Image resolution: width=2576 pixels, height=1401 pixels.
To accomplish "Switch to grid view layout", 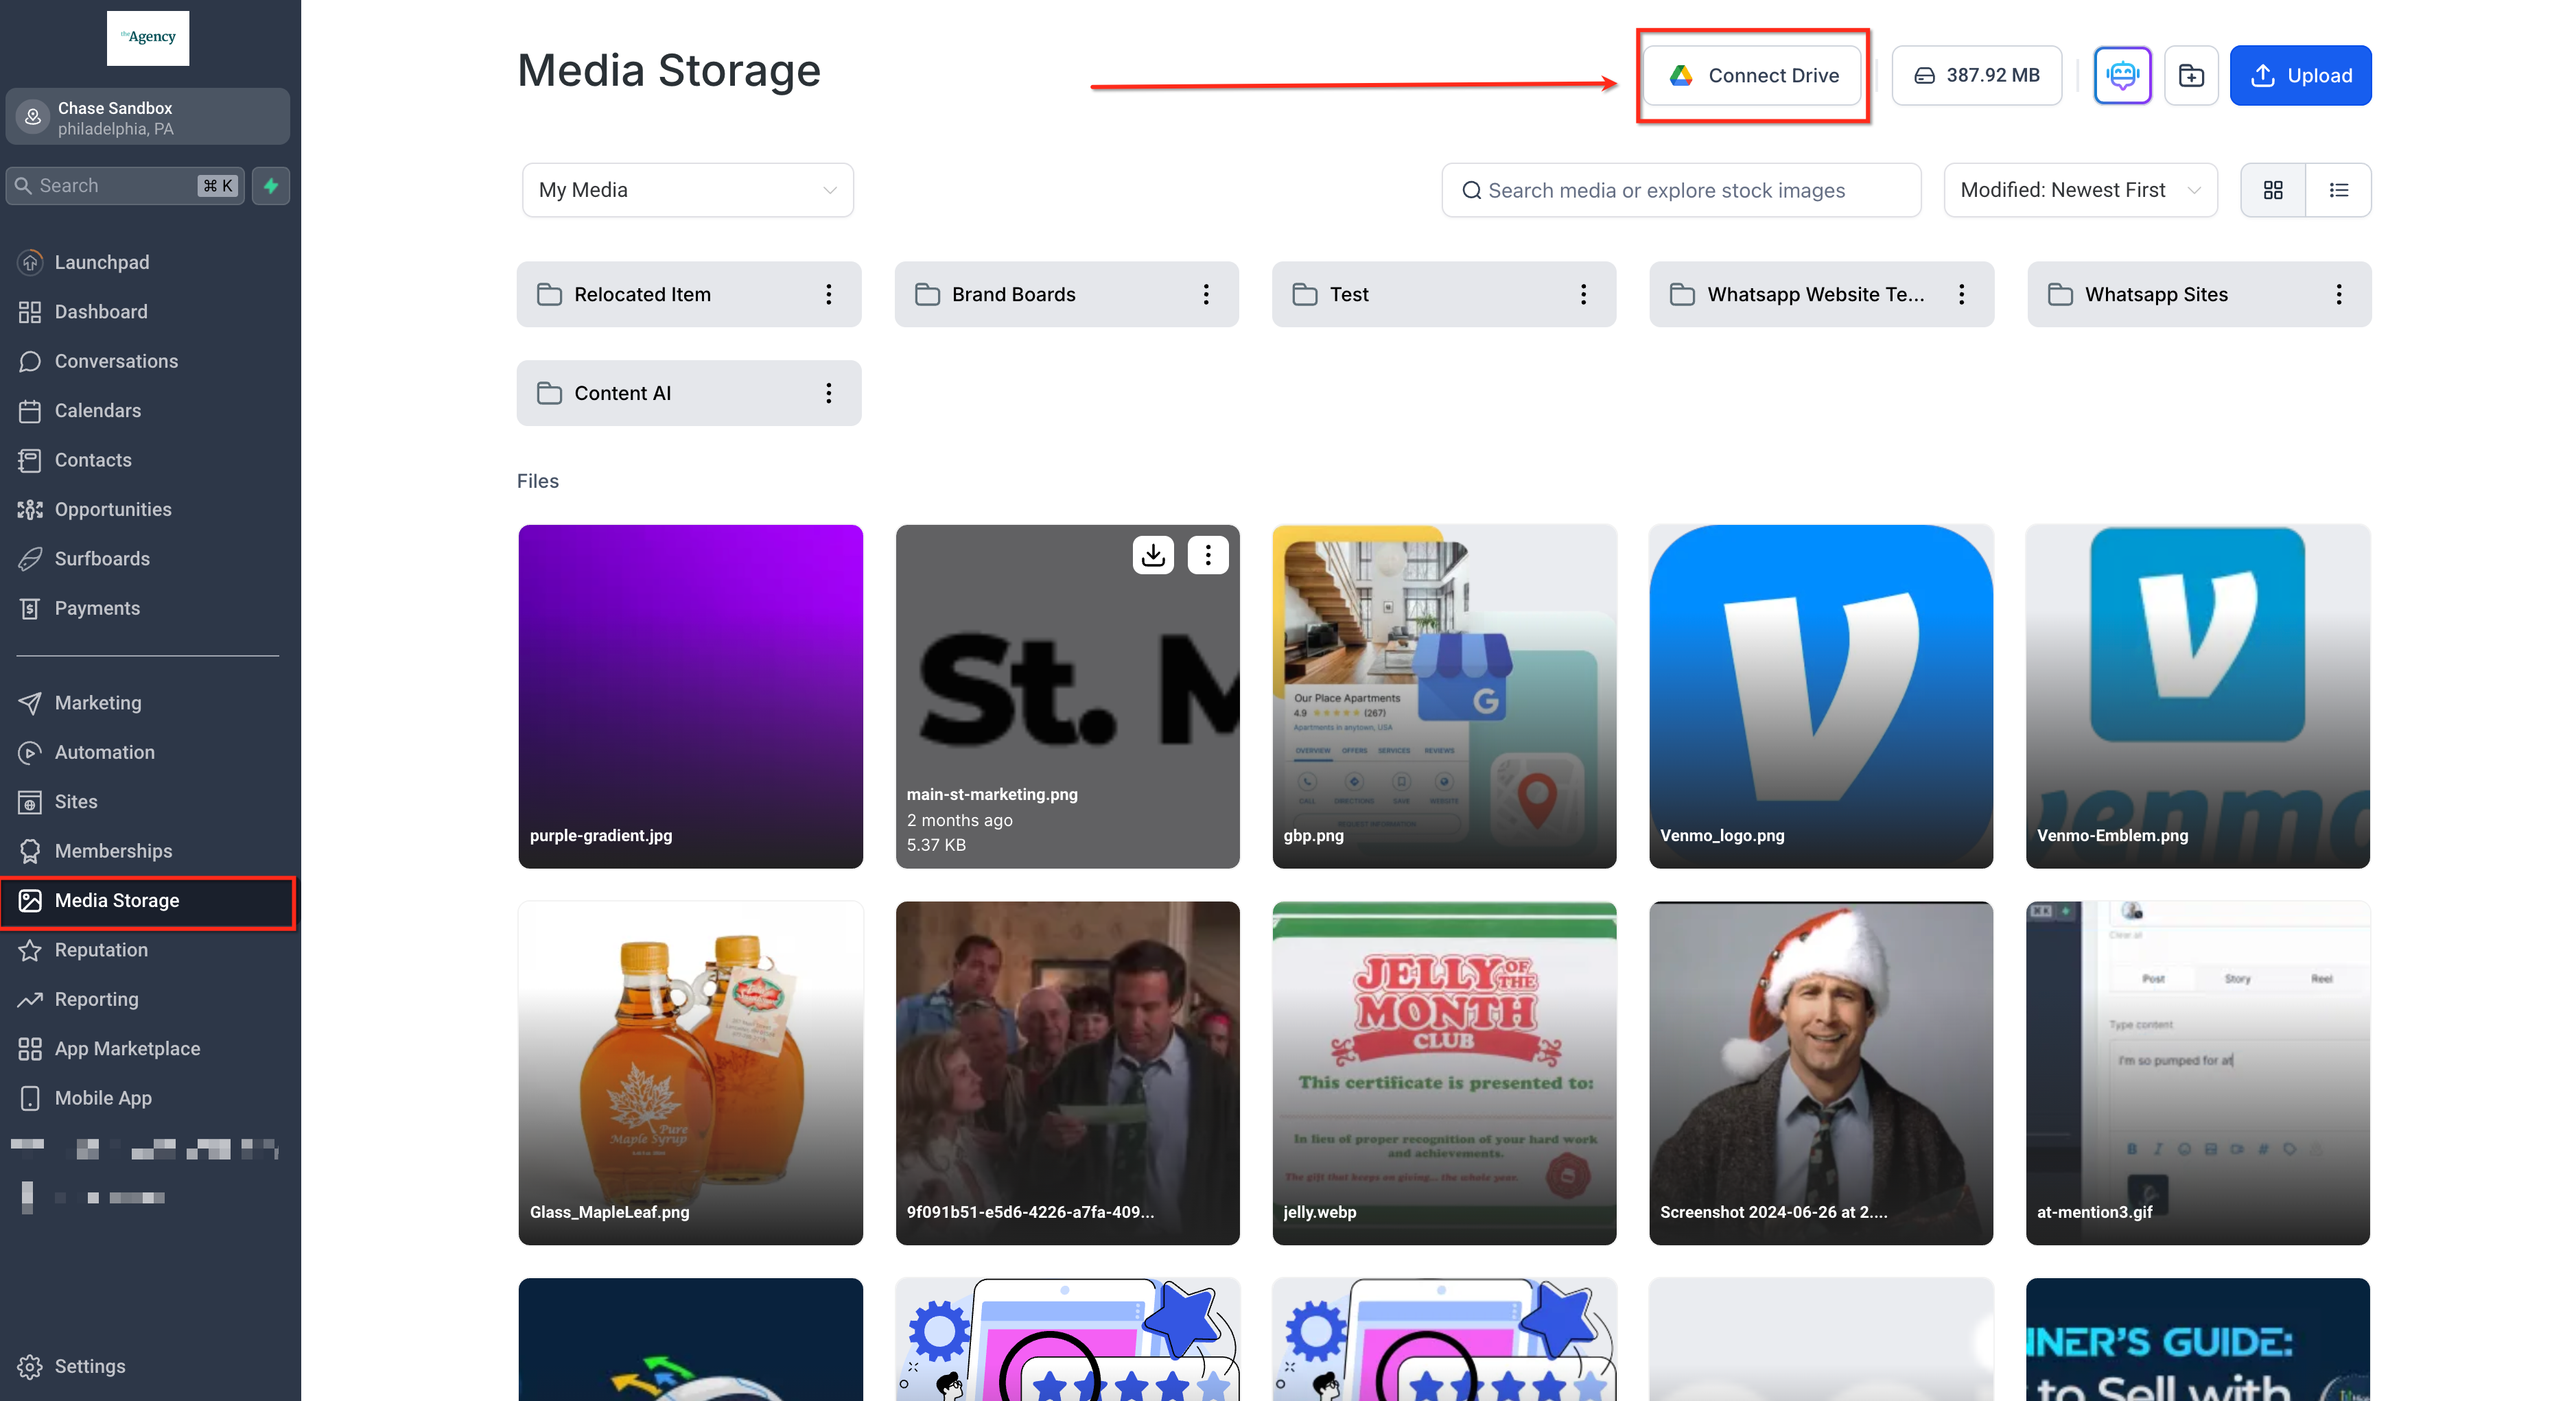I will 2273,190.
